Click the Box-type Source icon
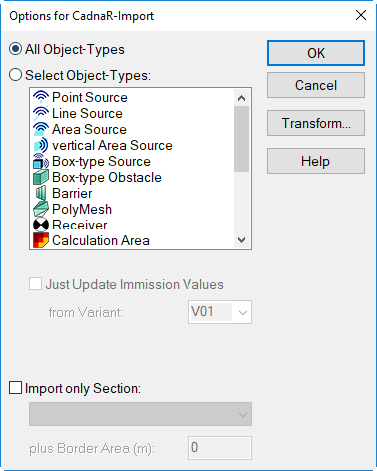 click(41, 161)
